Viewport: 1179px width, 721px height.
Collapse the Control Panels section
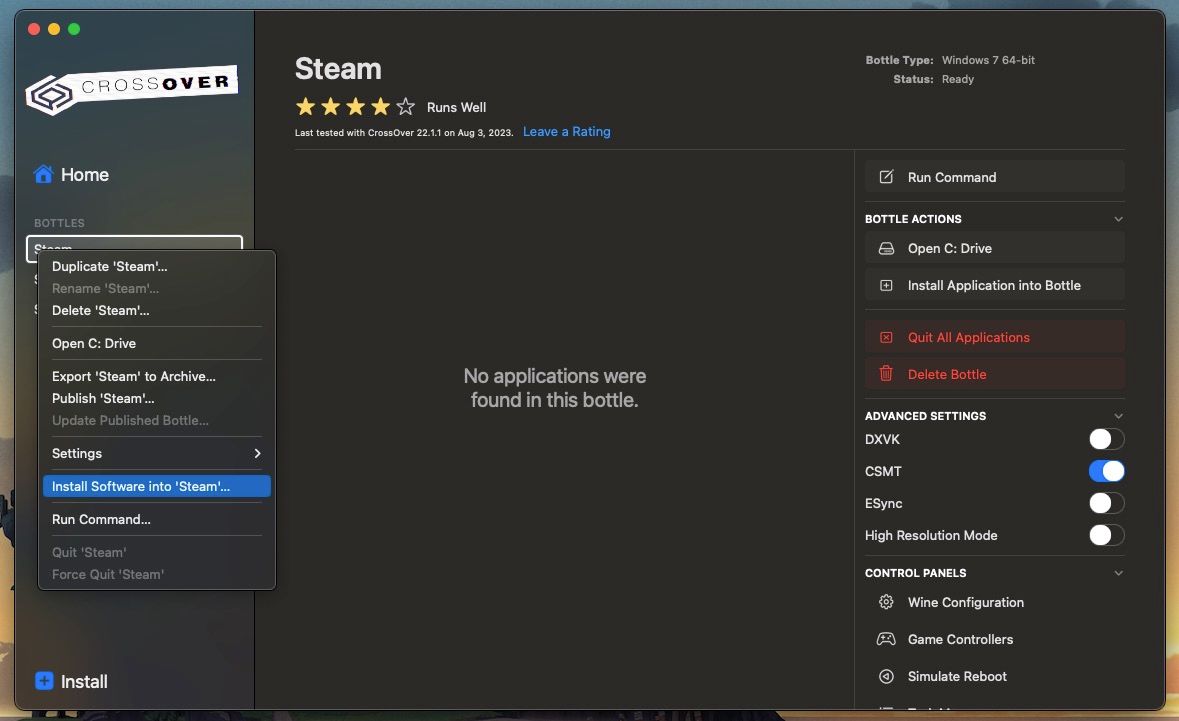(x=1118, y=573)
